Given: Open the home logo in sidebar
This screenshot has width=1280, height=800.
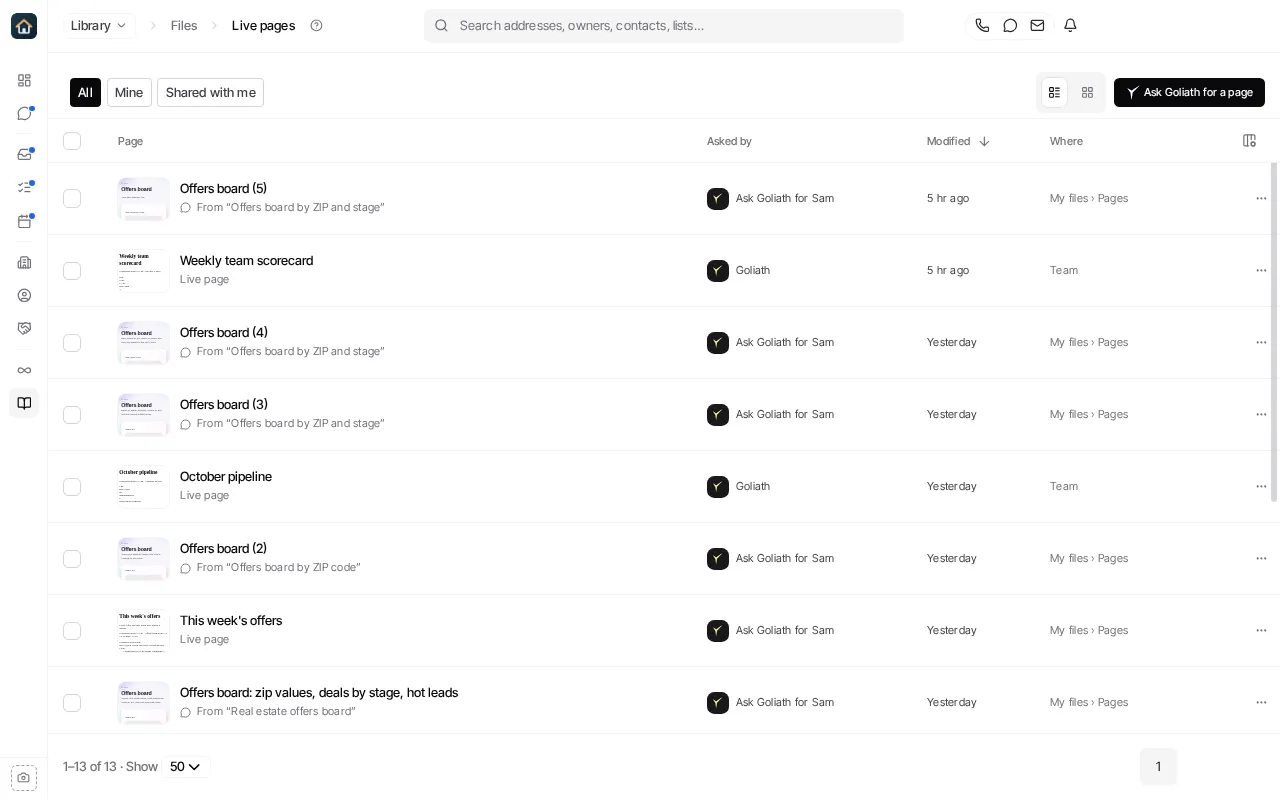Looking at the screenshot, I should 24,26.
